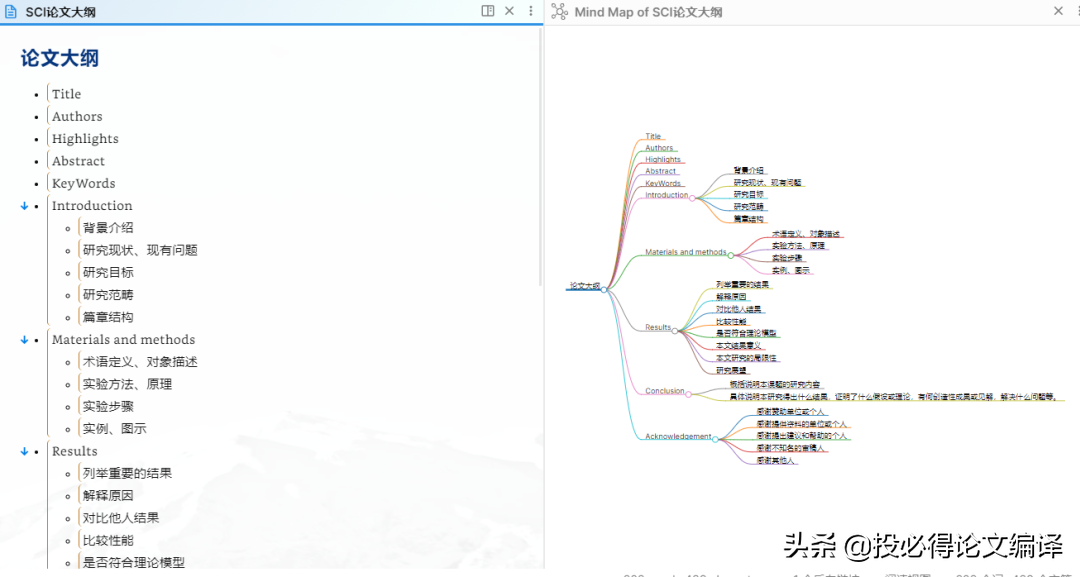
Task: Click the Highlights item in the outline
Action: pyautogui.click(x=85, y=139)
